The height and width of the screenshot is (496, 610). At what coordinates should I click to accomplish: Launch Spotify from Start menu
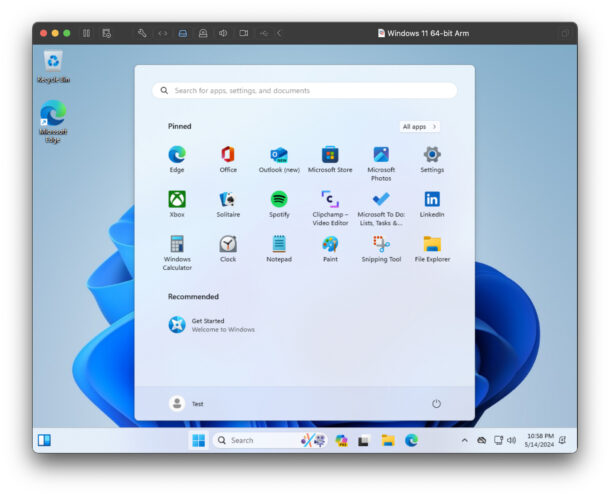[279, 204]
